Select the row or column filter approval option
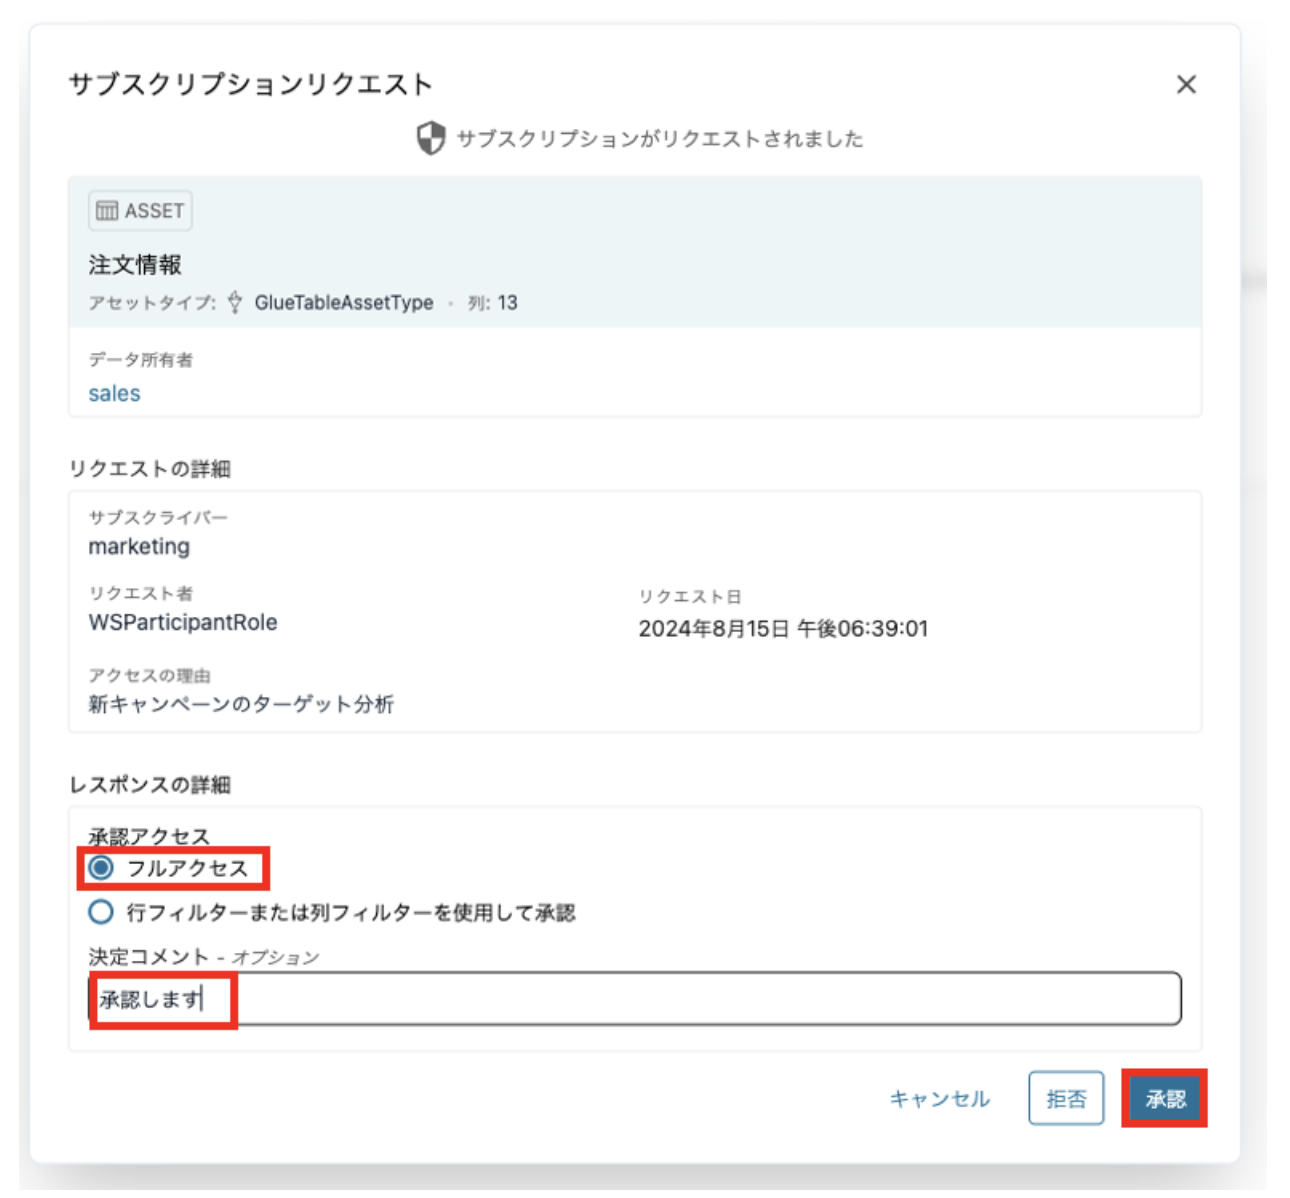Viewport: 1290px width, 1198px height. pyautogui.click(x=101, y=912)
